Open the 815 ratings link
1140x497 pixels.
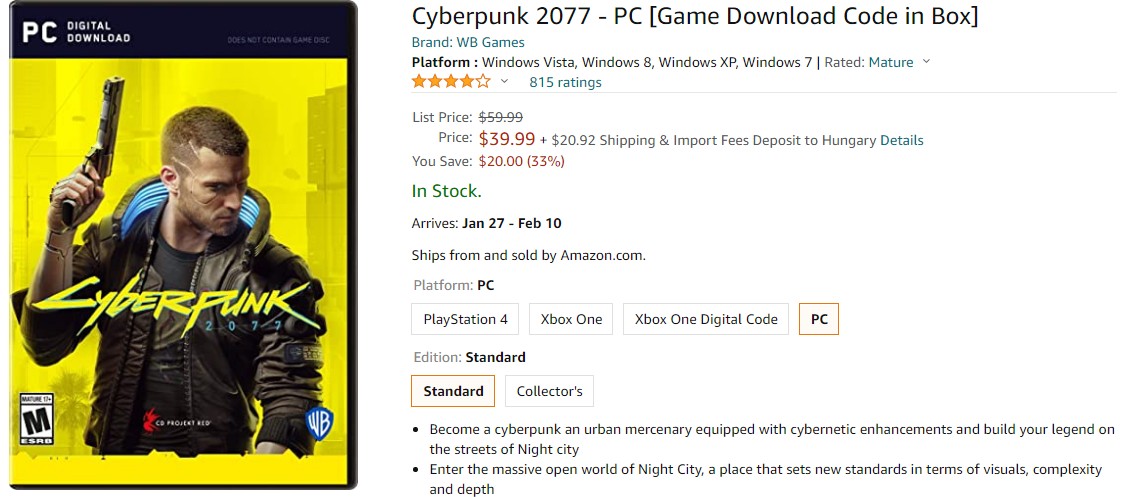(565, 83)
